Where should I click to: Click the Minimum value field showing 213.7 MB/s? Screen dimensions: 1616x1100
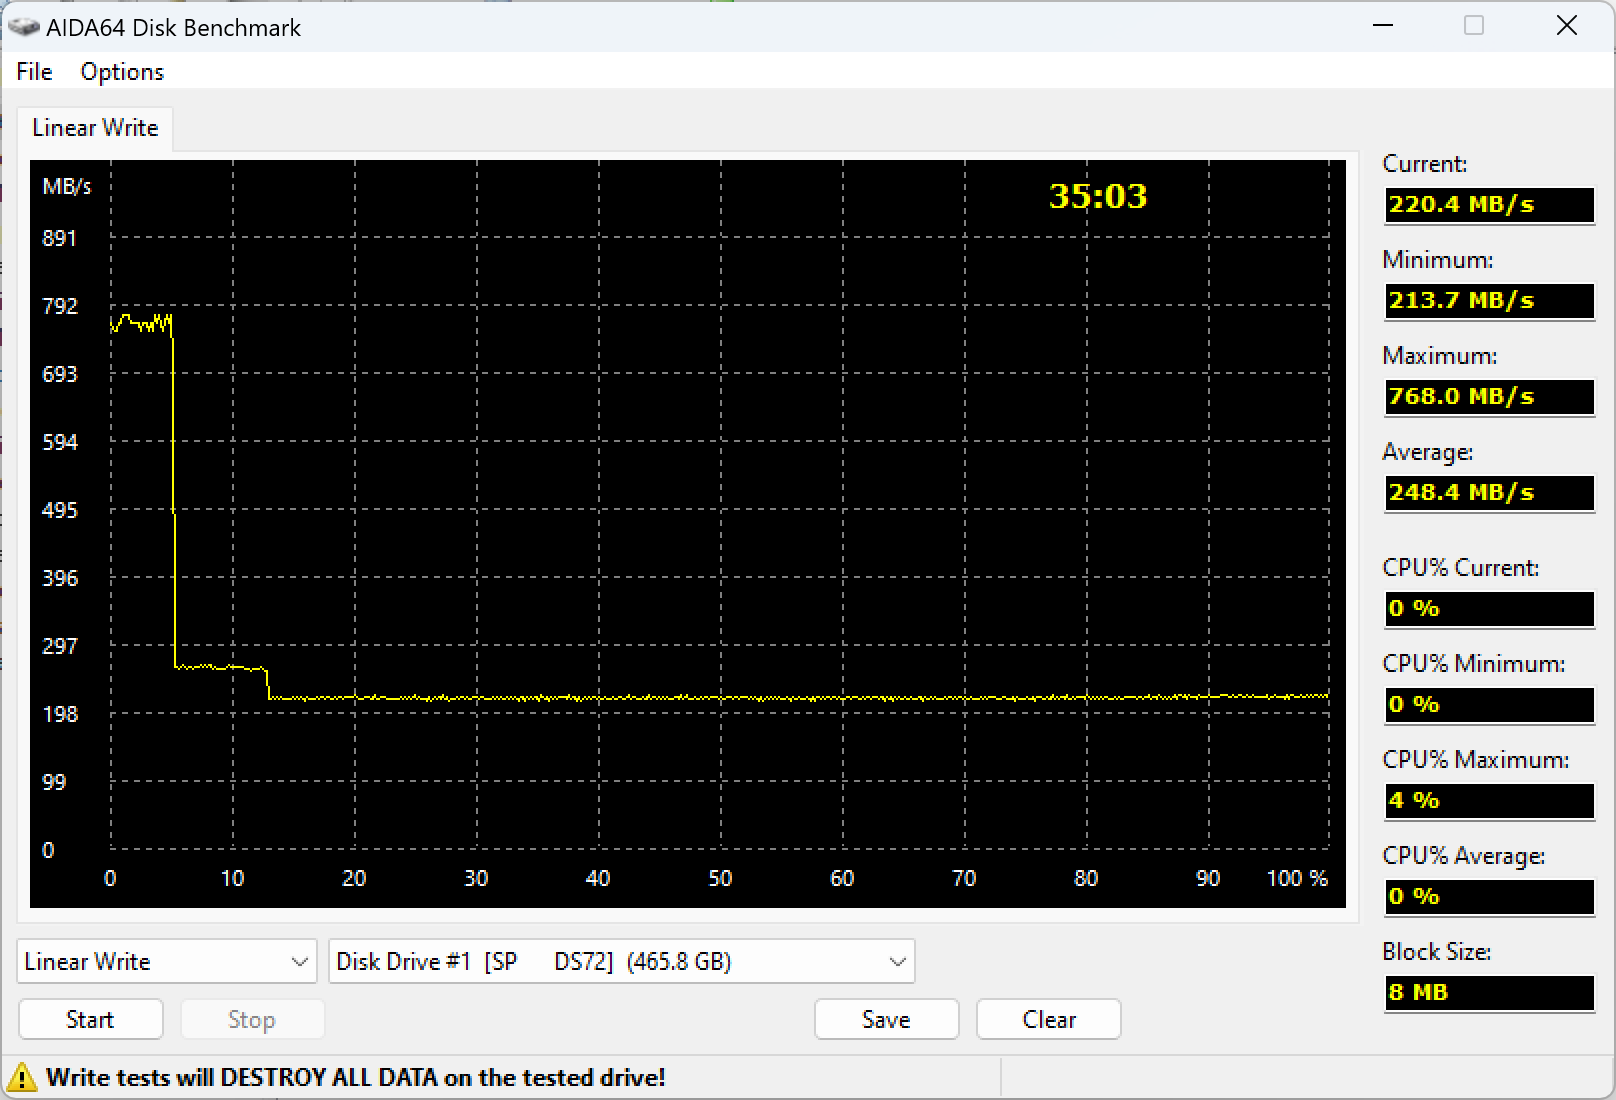(x=1488, y=301)
